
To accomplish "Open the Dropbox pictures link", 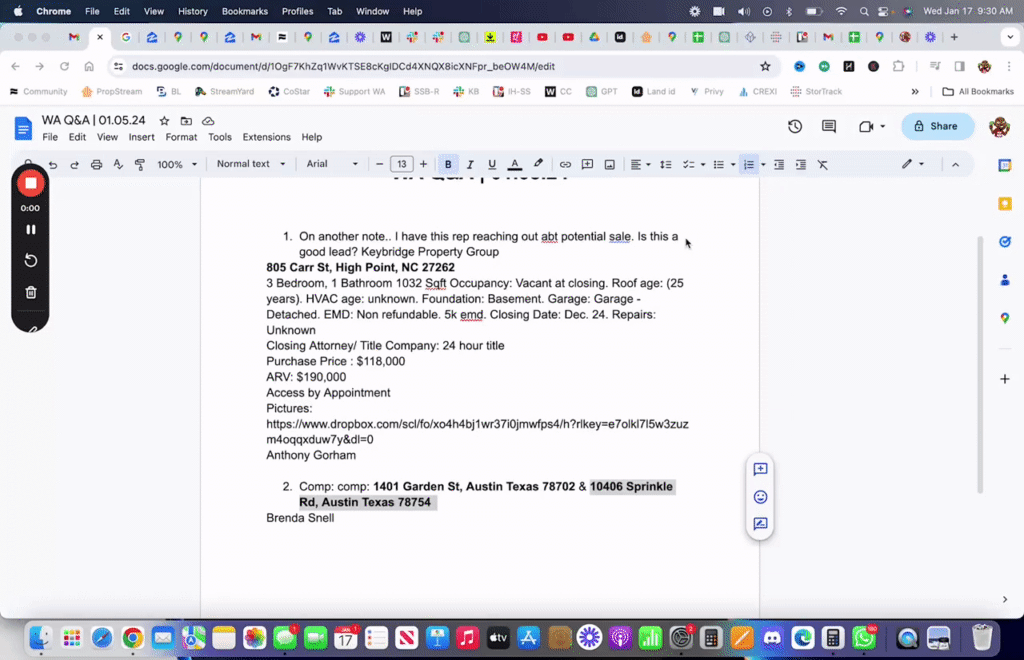I will [477, 432].
